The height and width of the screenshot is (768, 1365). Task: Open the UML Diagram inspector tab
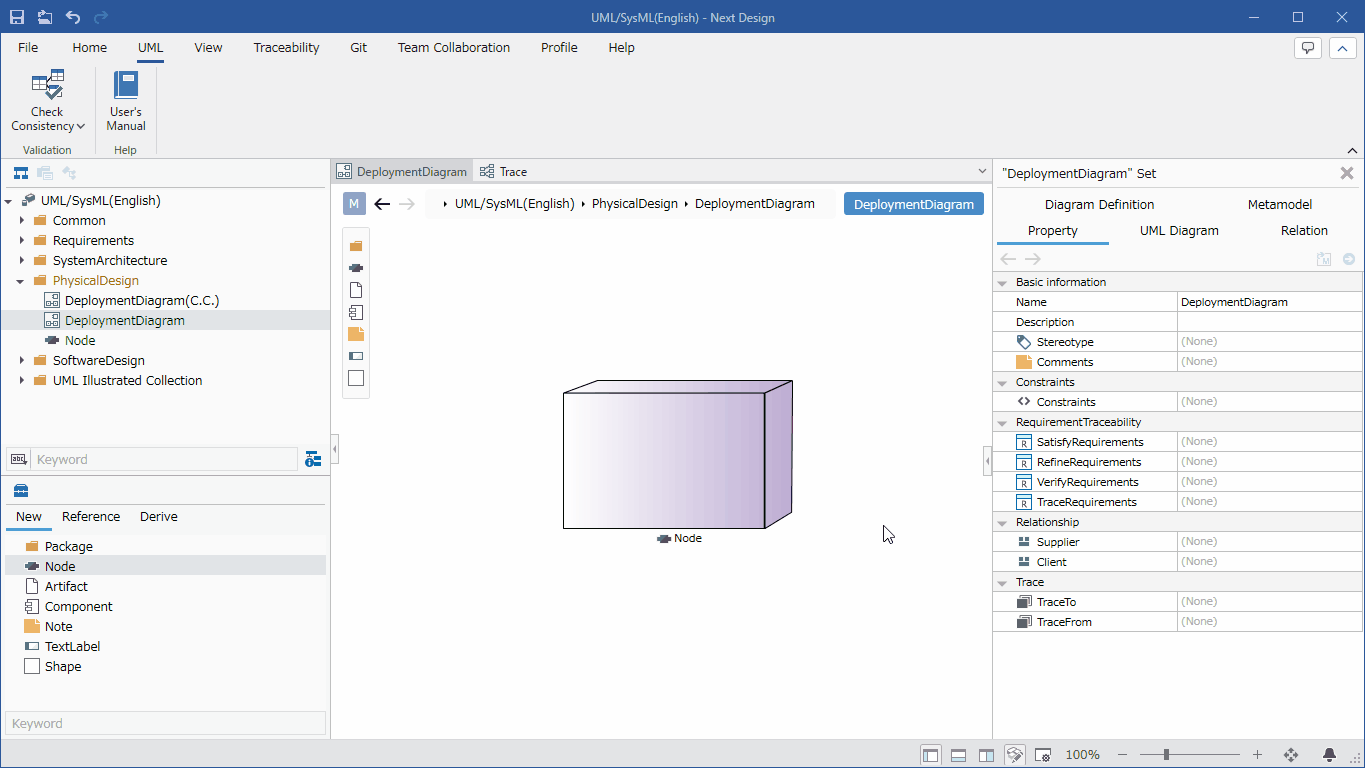point(1179,231)
